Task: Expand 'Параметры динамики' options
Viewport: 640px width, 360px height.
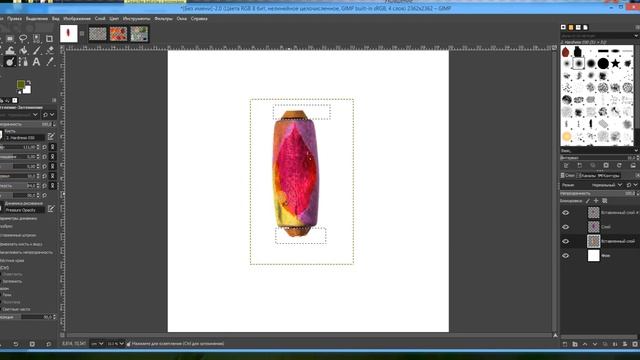Action: point(19,218)
